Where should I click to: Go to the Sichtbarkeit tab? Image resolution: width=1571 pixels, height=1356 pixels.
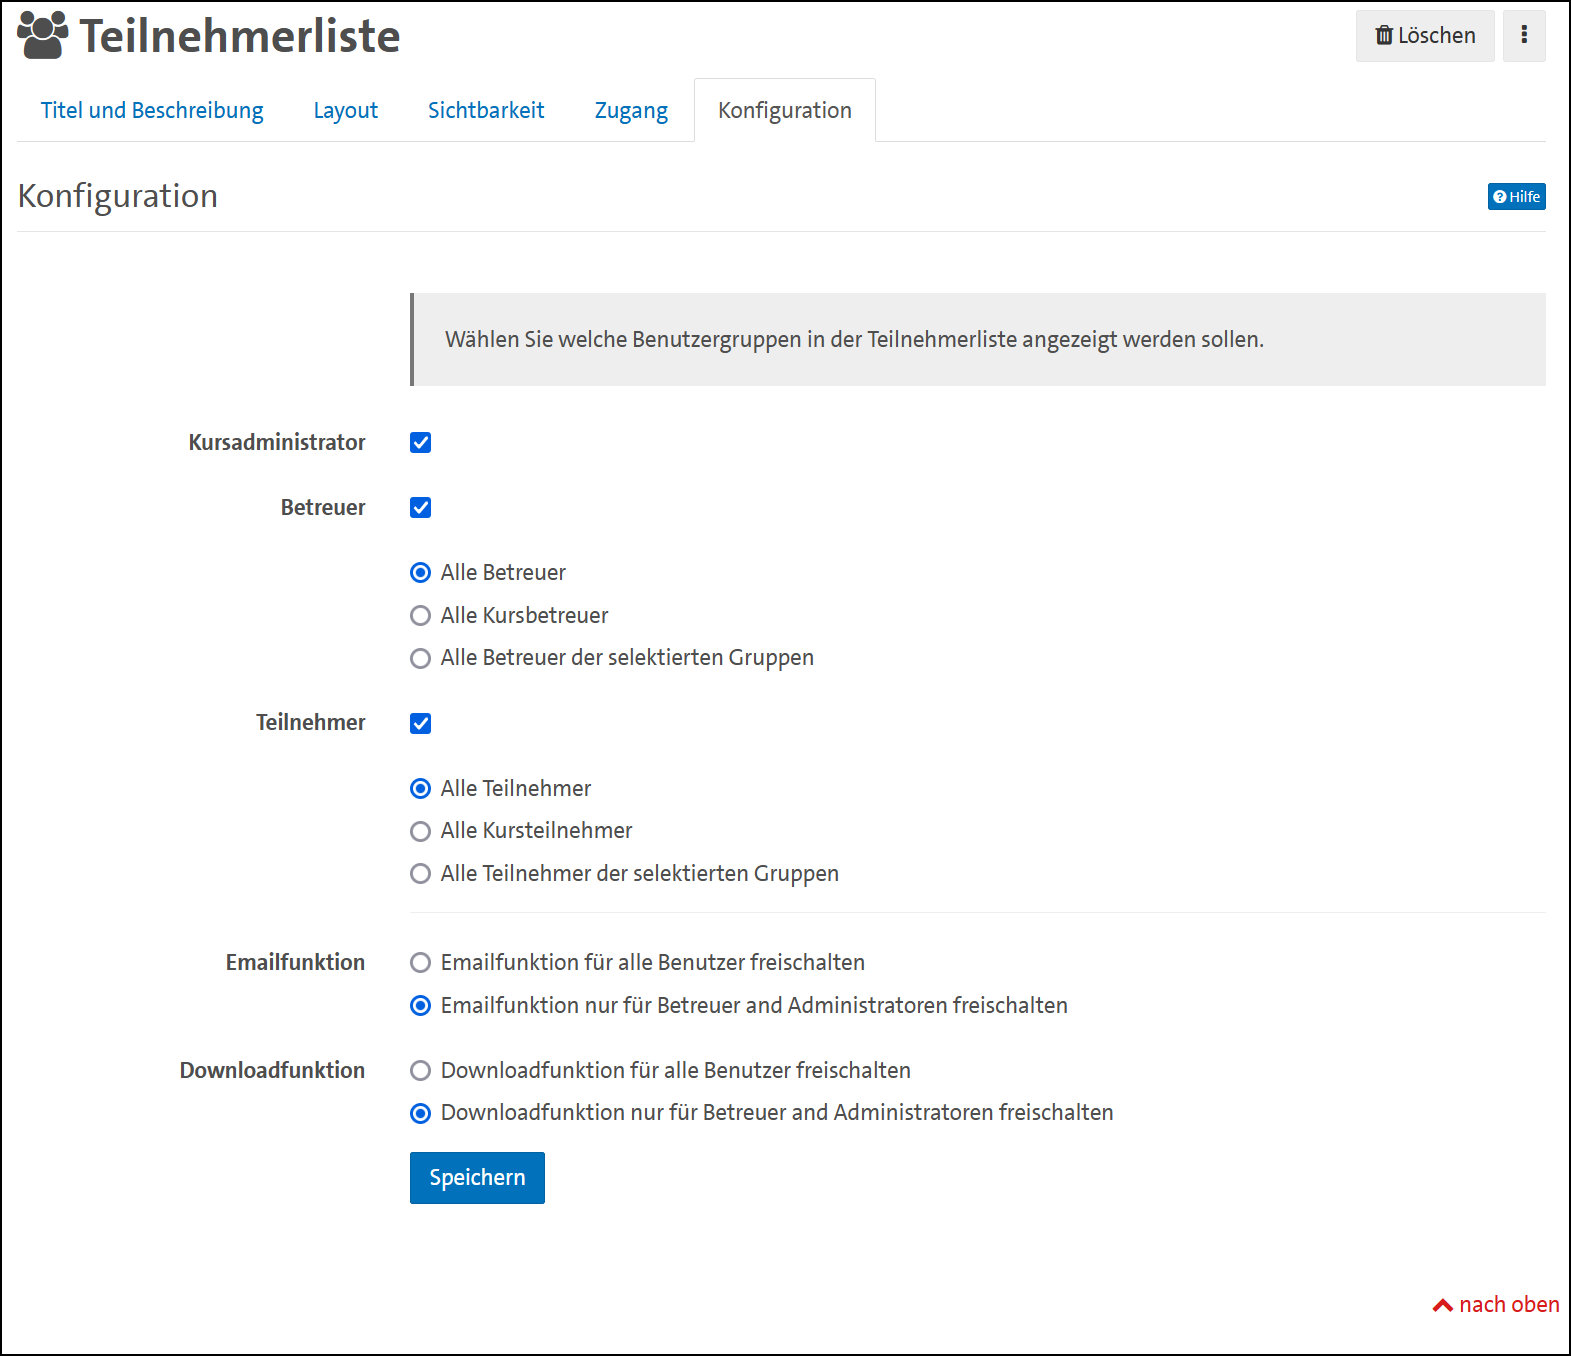click(486, 110)
